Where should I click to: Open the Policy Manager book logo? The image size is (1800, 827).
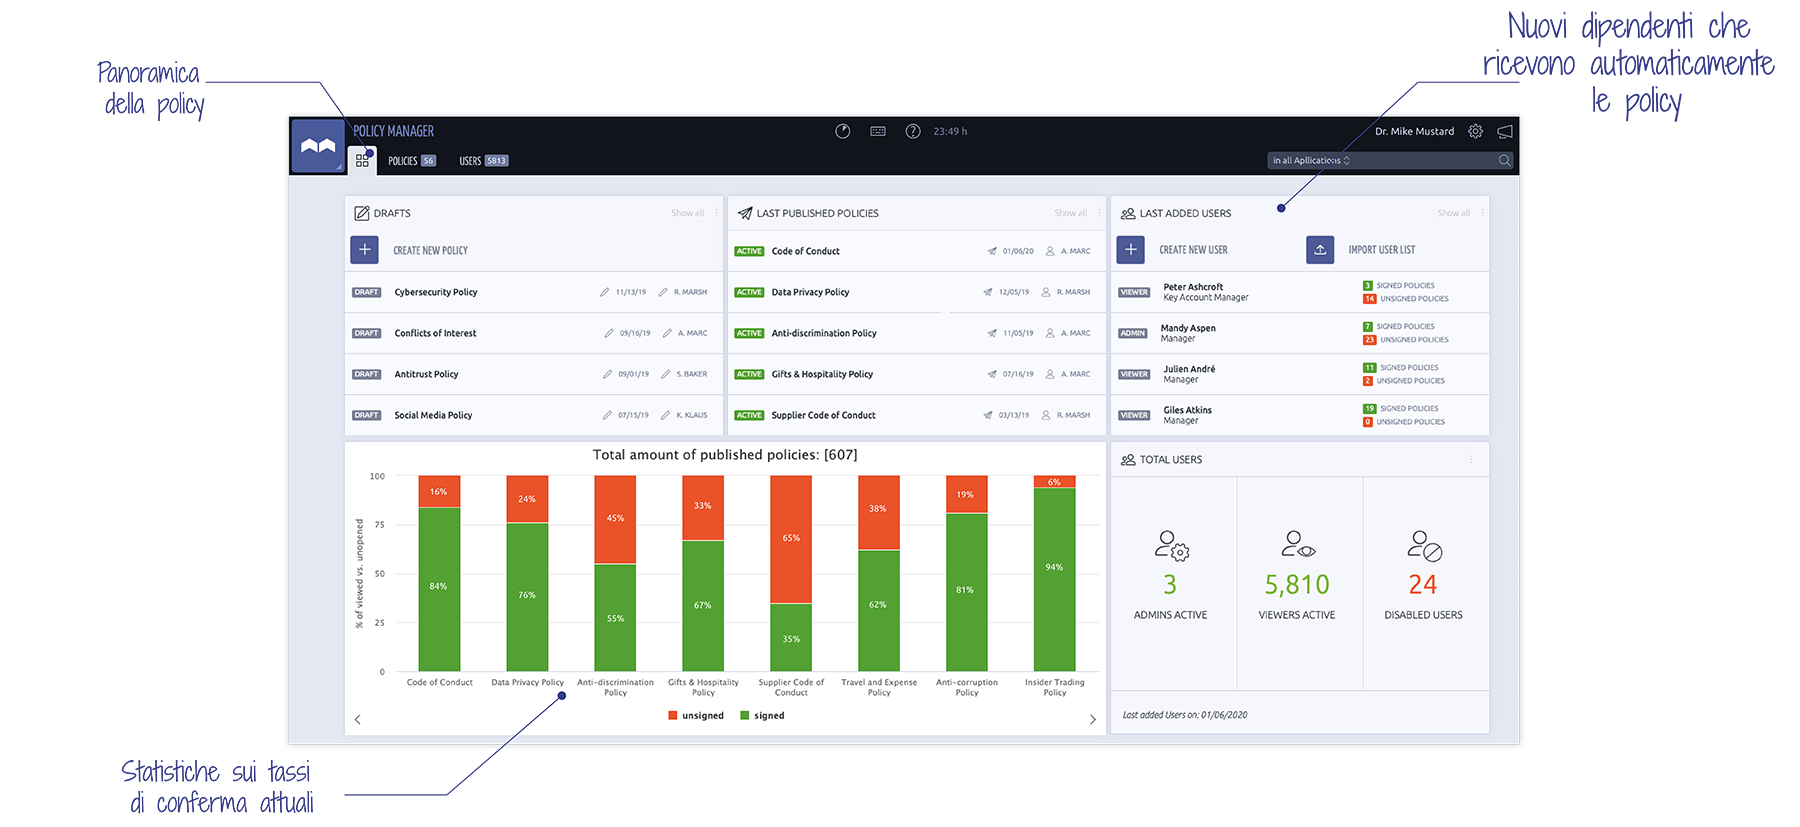tap(318, 146)
